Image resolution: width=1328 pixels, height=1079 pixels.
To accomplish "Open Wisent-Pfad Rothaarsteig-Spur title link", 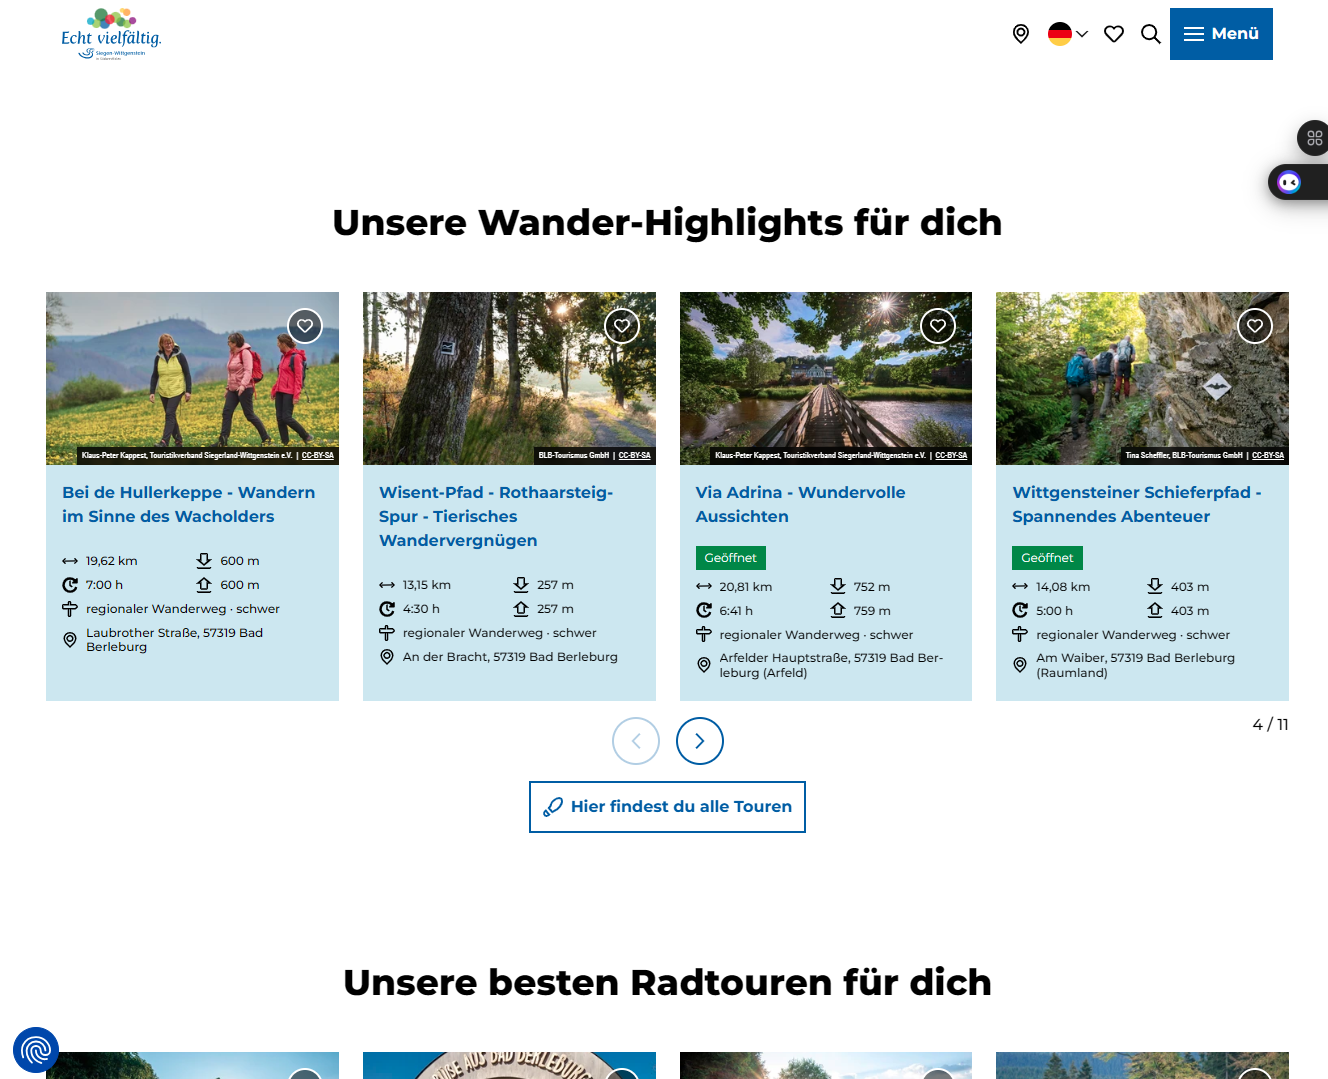I will (496, 516).
